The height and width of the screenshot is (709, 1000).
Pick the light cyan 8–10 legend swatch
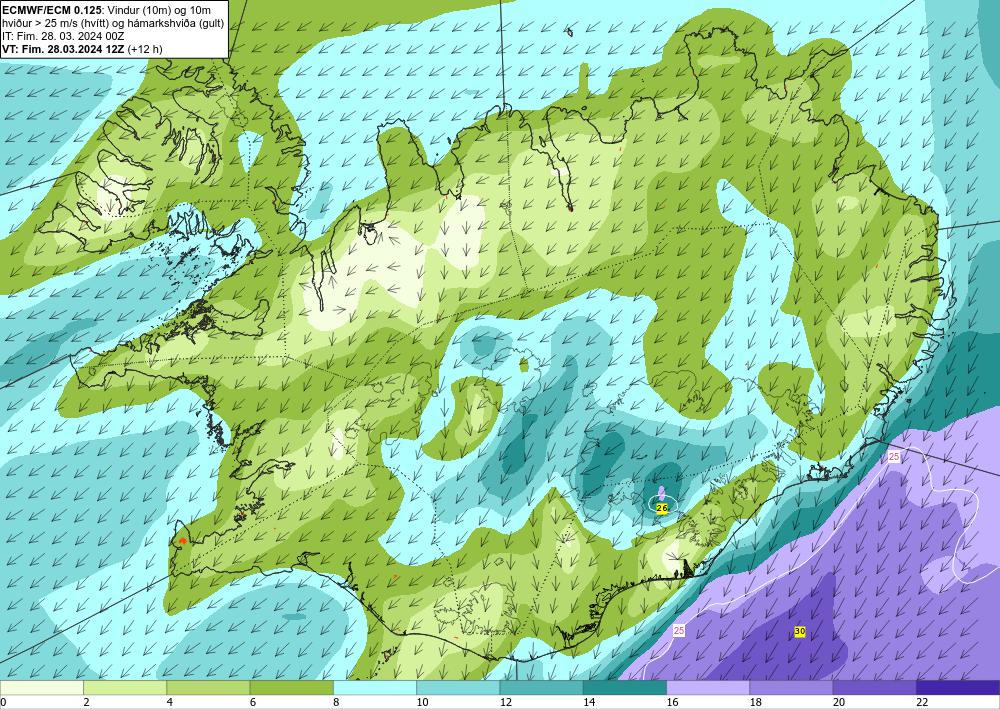click(x=375, y=687)
